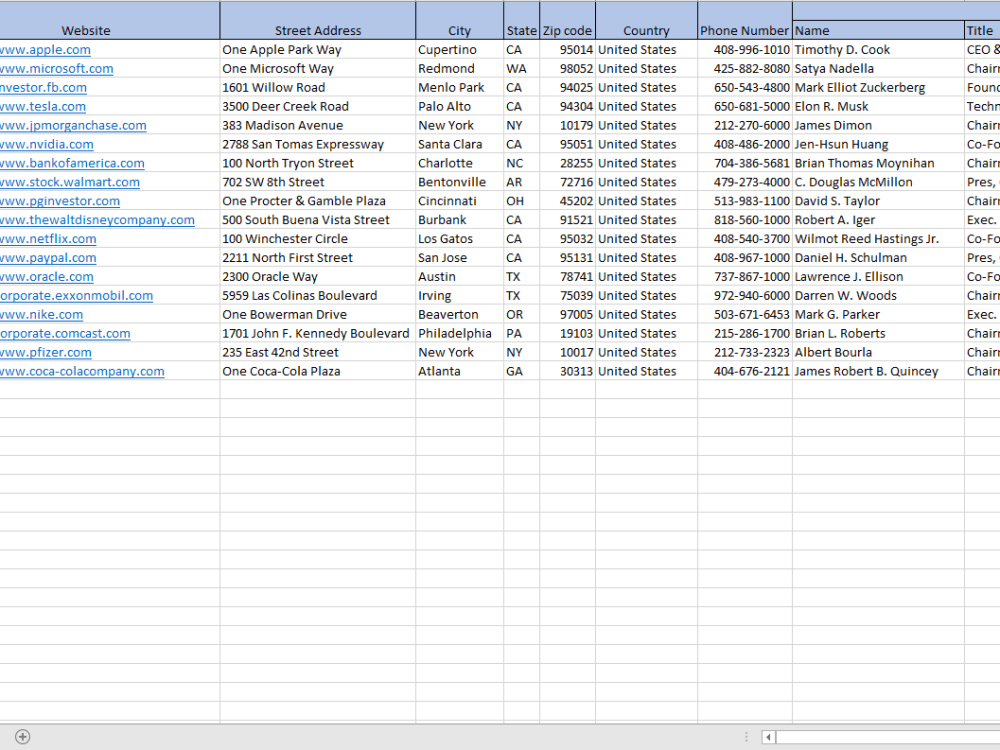Select the cell One Microsoft Way
Viewport: 1000px width, 750px height.
pyautogui.click(x=318, y=69)
